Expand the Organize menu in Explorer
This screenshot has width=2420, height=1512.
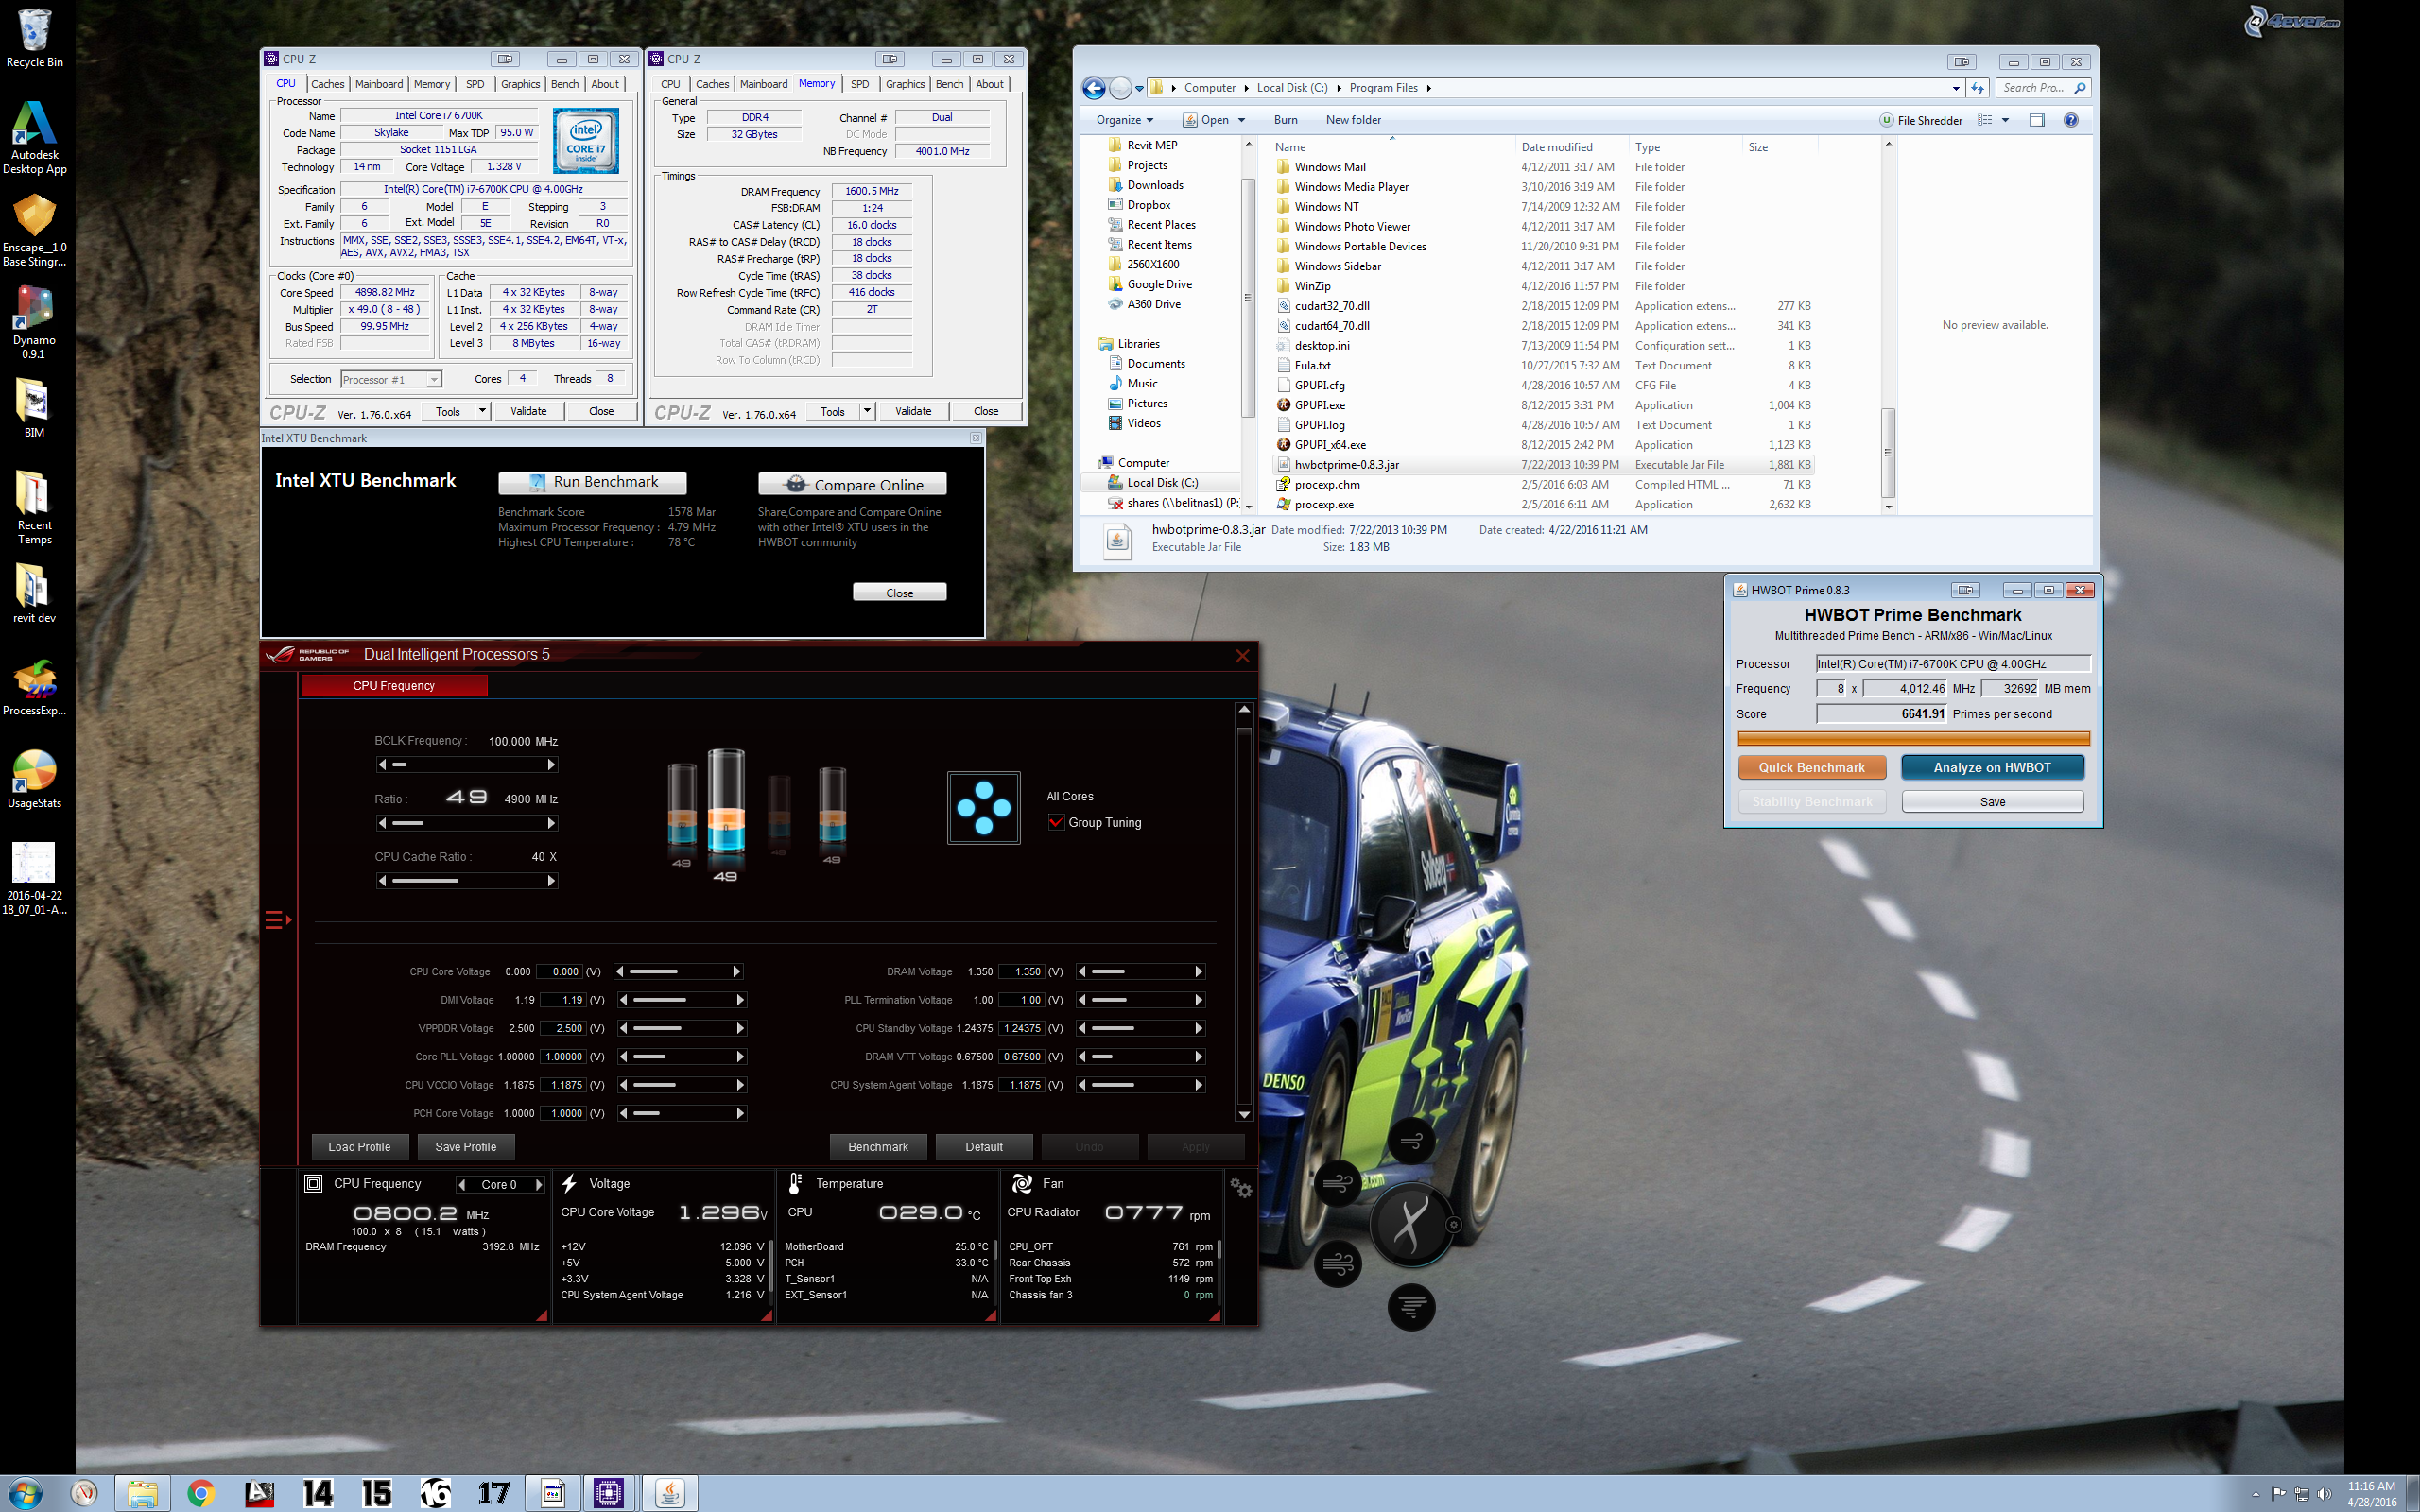tap(1124, 120)
